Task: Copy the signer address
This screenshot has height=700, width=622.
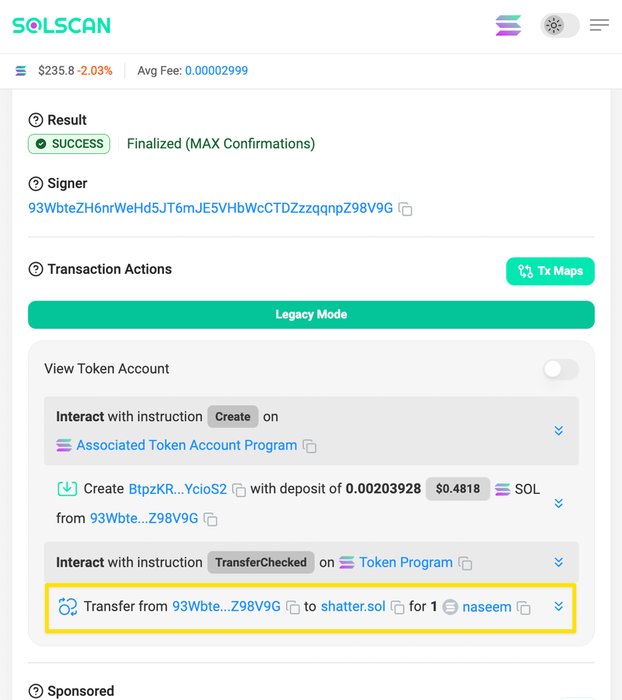Action: [405, 209]
